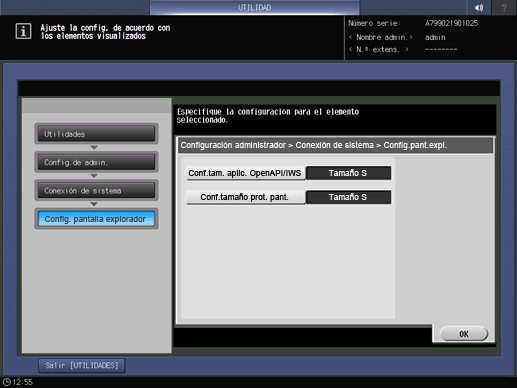This screenshot has height=388, width=517.
Task: Click the speaker volume icon
Action: pyautogui.click(x=479, y=7)
